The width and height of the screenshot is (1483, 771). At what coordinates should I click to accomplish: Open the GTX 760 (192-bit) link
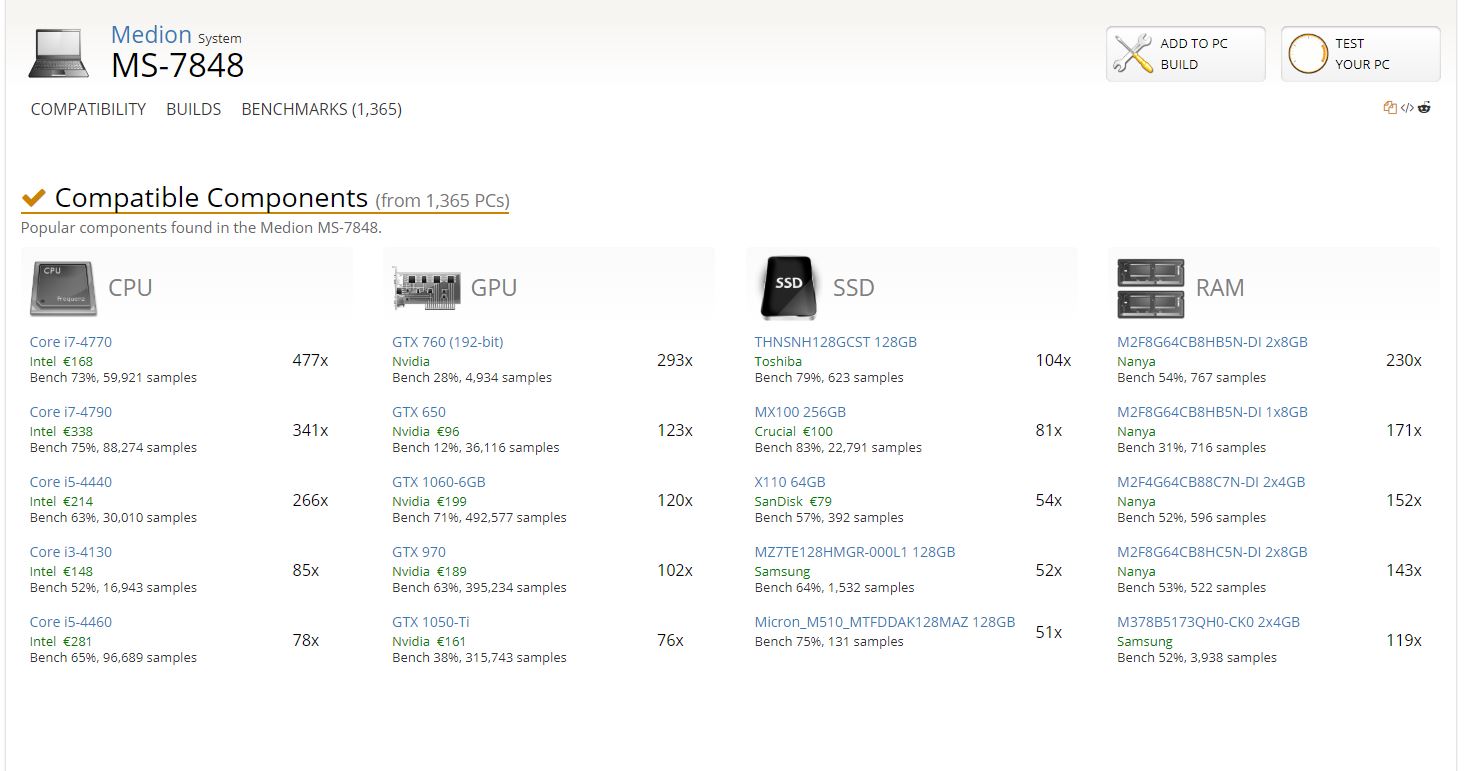pyautogui.click(x=448, y=342)
